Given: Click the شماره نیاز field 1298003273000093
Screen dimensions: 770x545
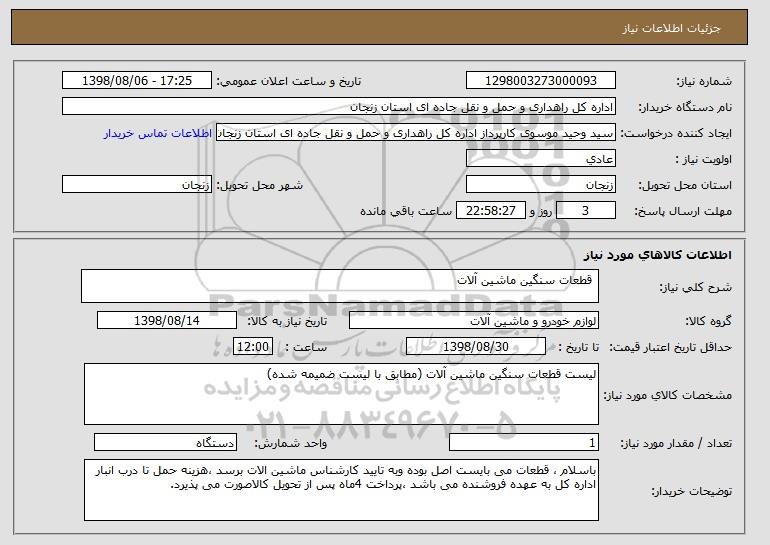Looking at the screenshot, I should coord(541,81).
